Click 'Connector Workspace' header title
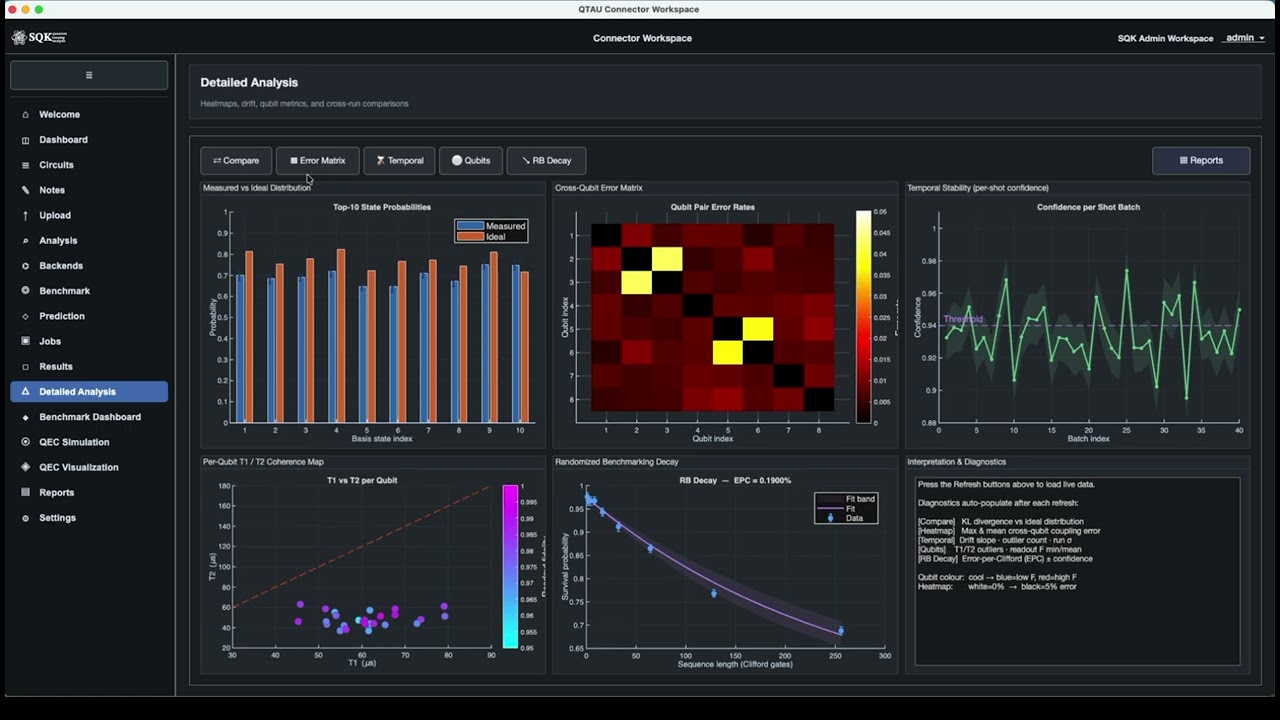The image size is (1280, 720). click(x=642, y=38)
